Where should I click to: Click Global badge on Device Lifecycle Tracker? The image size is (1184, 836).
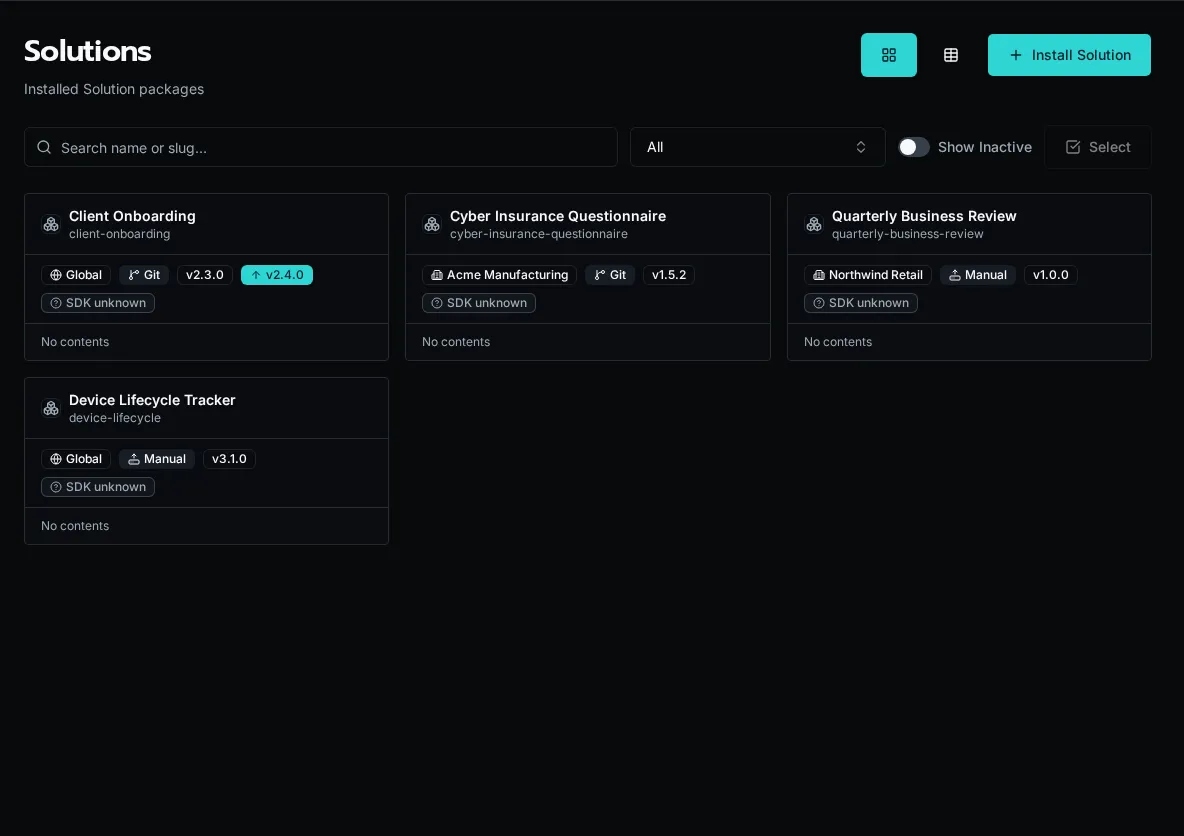click(76, 459)
